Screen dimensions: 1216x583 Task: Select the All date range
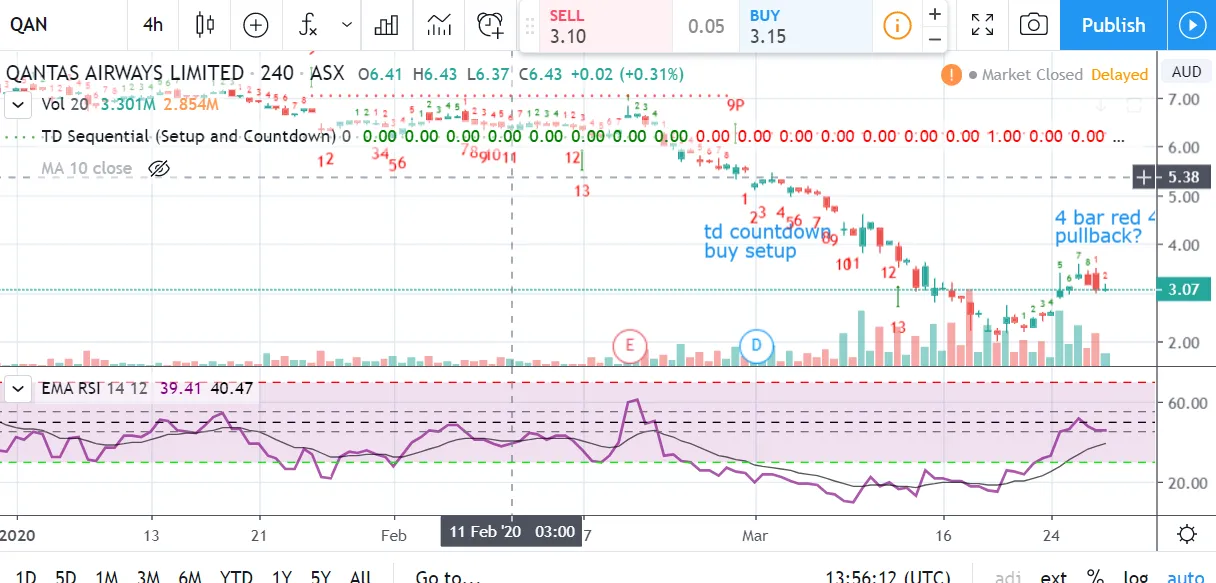361,577
